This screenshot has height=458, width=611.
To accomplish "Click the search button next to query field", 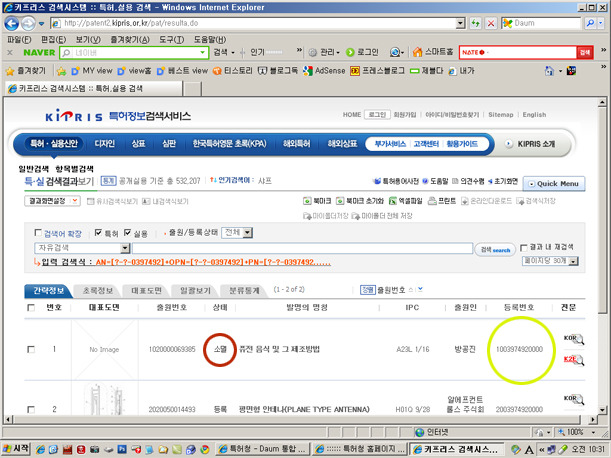I will pos(495,250).
